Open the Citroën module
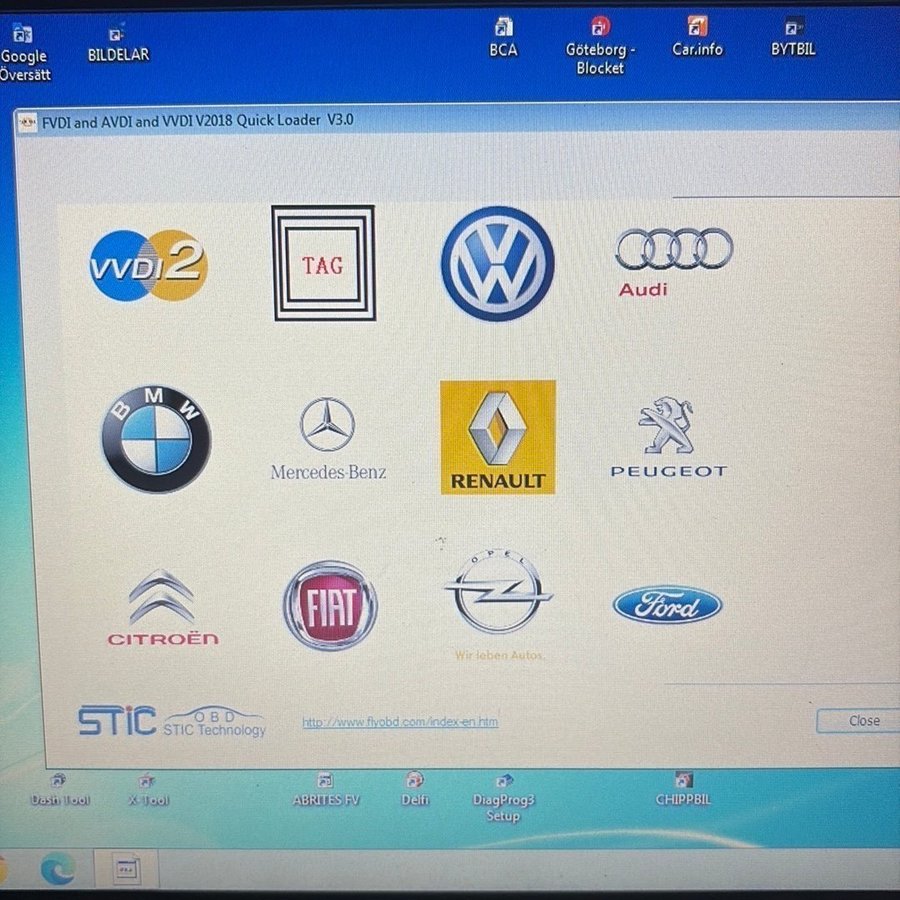The width and height of the screenshot is (900, 900). (162, 607)
